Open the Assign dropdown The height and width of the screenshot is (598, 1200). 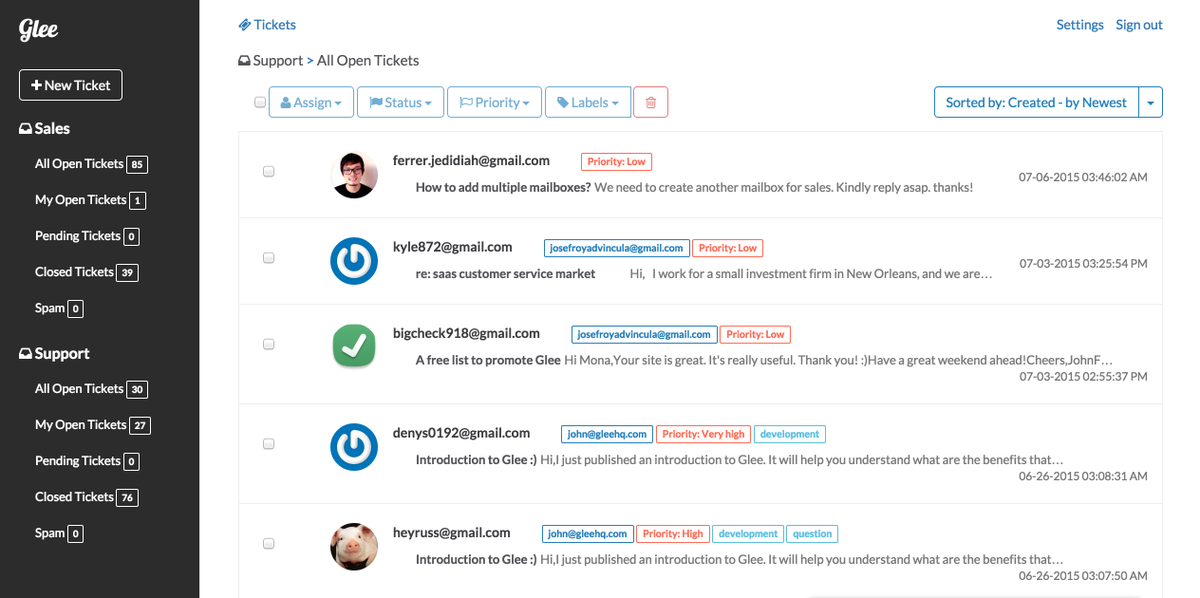(311, 102)
